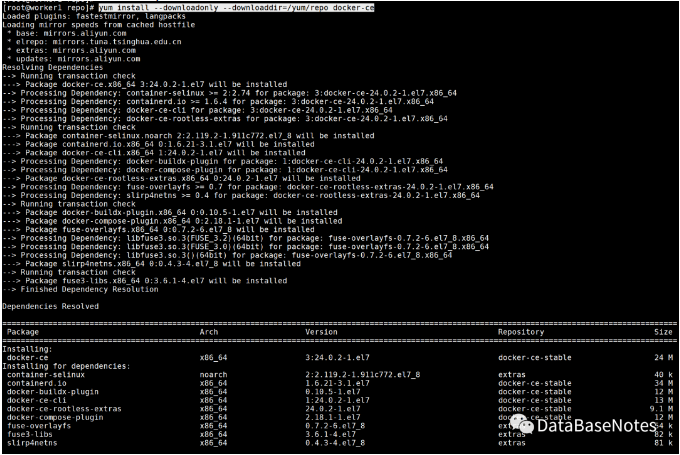680x455 pixels.
Task: Click 'elrepo: mirrors.tuna.tsinghua.edu.cn' line
Action: [x=94, y=42]
